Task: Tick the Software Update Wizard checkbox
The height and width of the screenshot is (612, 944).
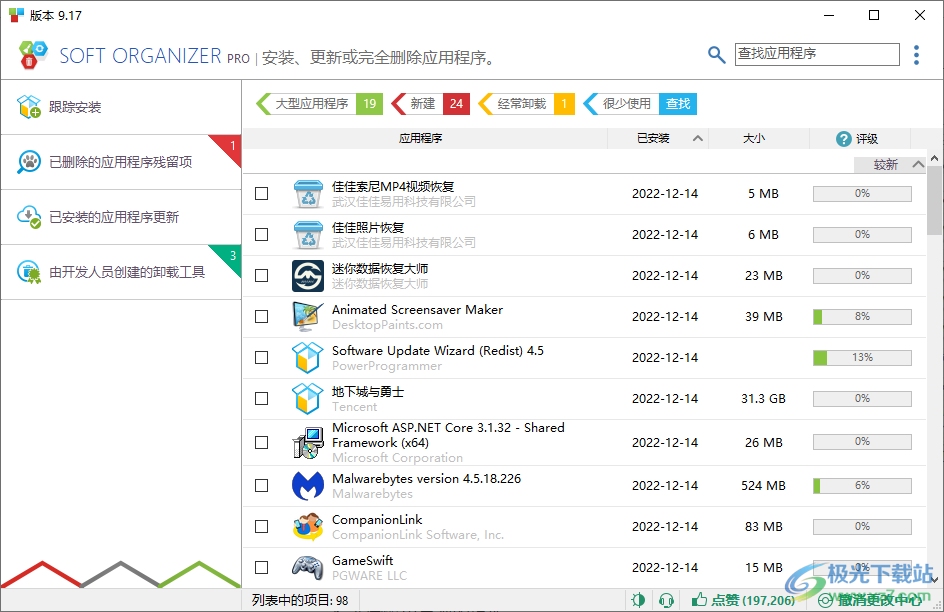Action: (x=261, y=357)
